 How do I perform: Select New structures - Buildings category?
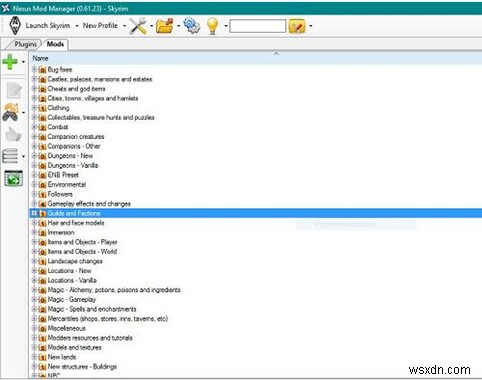coord(82,367)
